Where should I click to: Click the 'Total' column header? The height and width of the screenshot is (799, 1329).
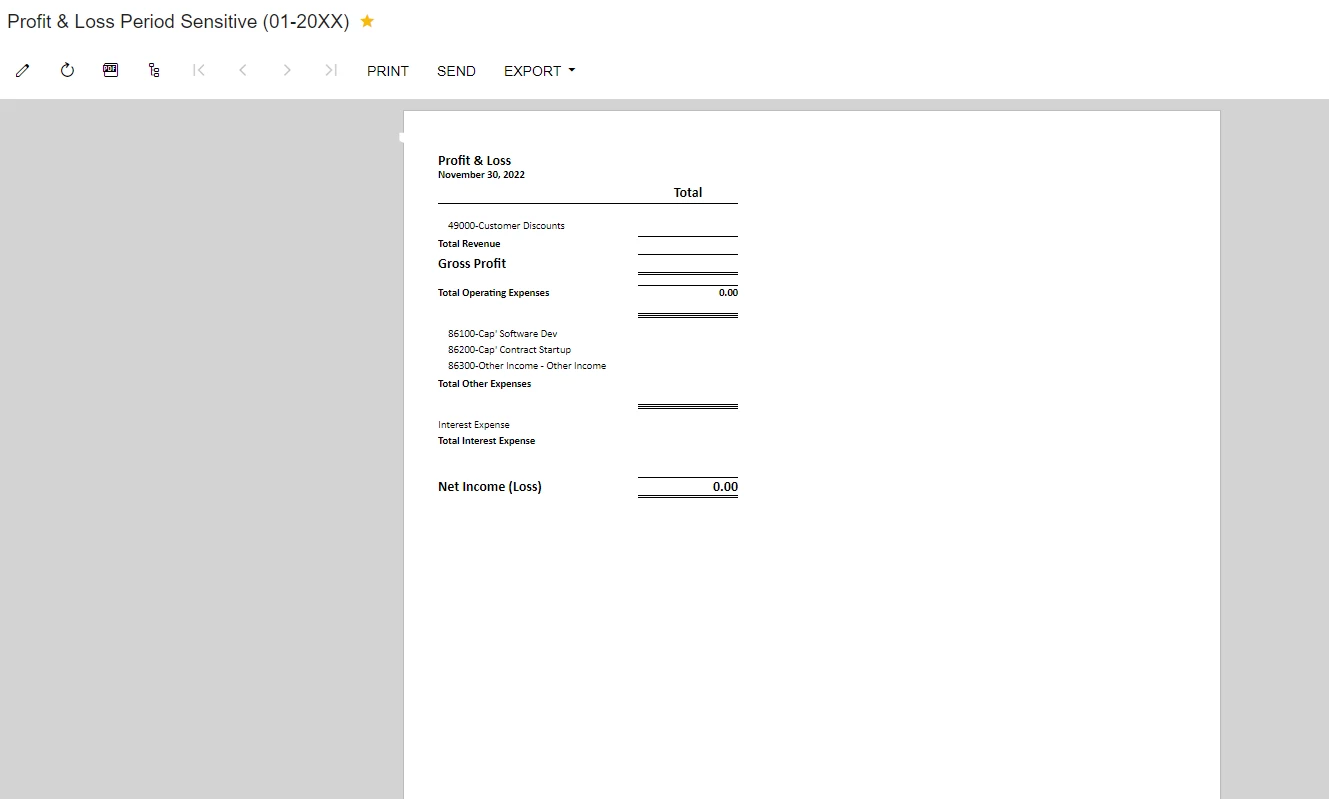tap(688, 192)
